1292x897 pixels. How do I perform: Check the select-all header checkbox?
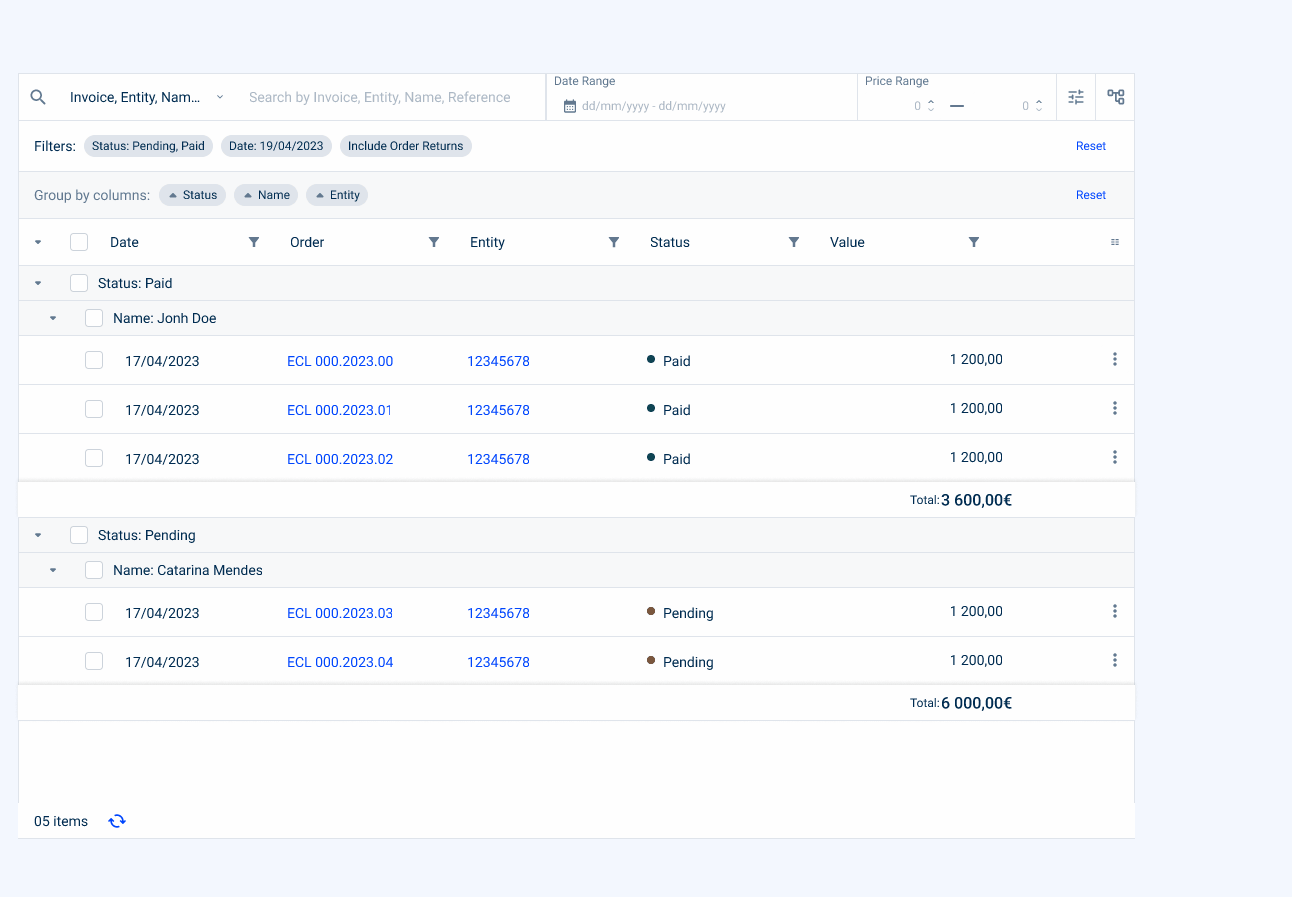pyautogui.click(x=79, y=242)
